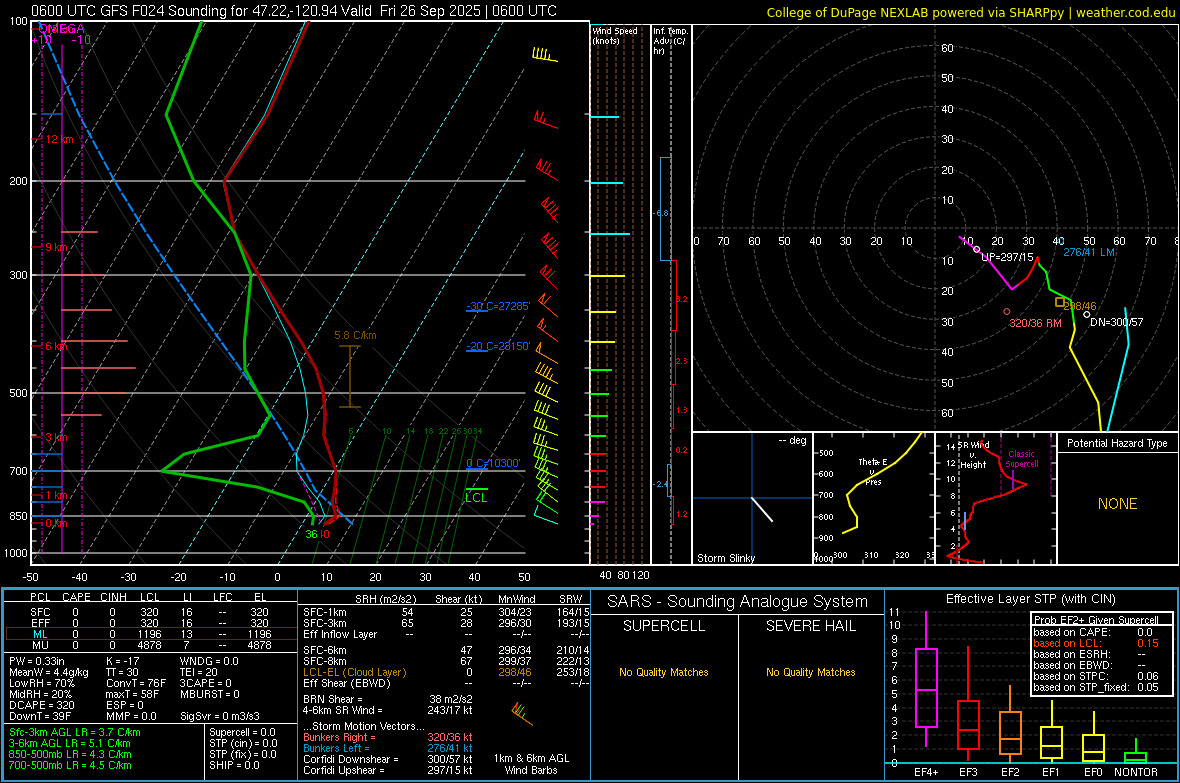
Task: Click the -20 C=23150' level label
Action: (x=498, y=346)
